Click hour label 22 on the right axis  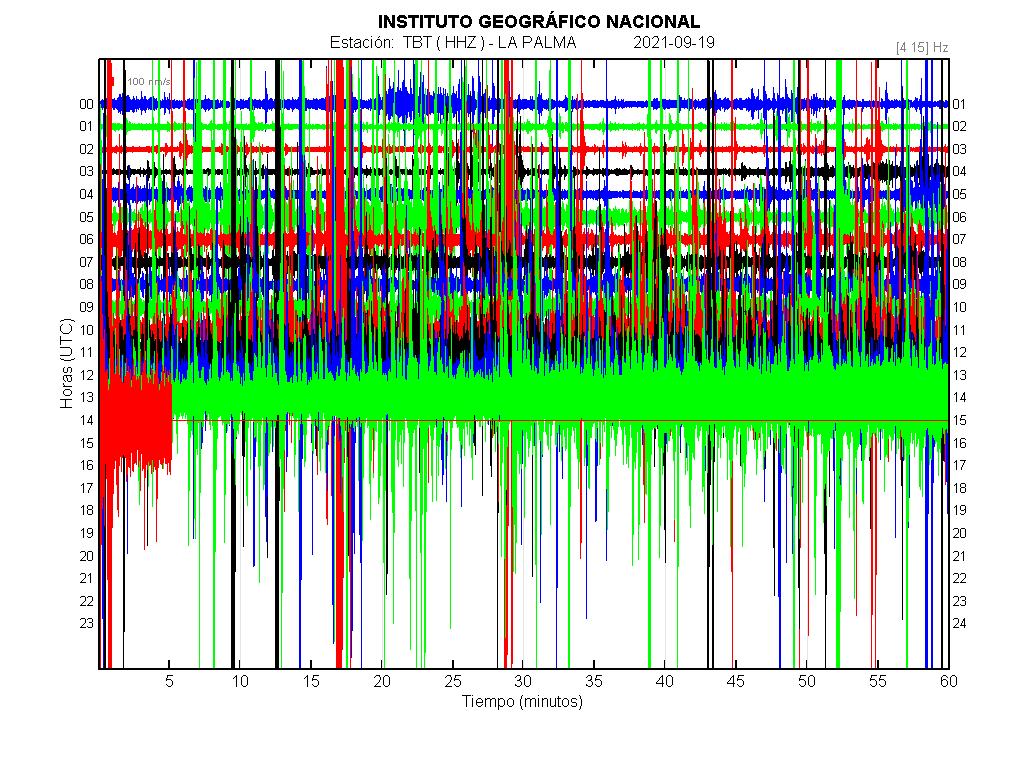(959, 578)
